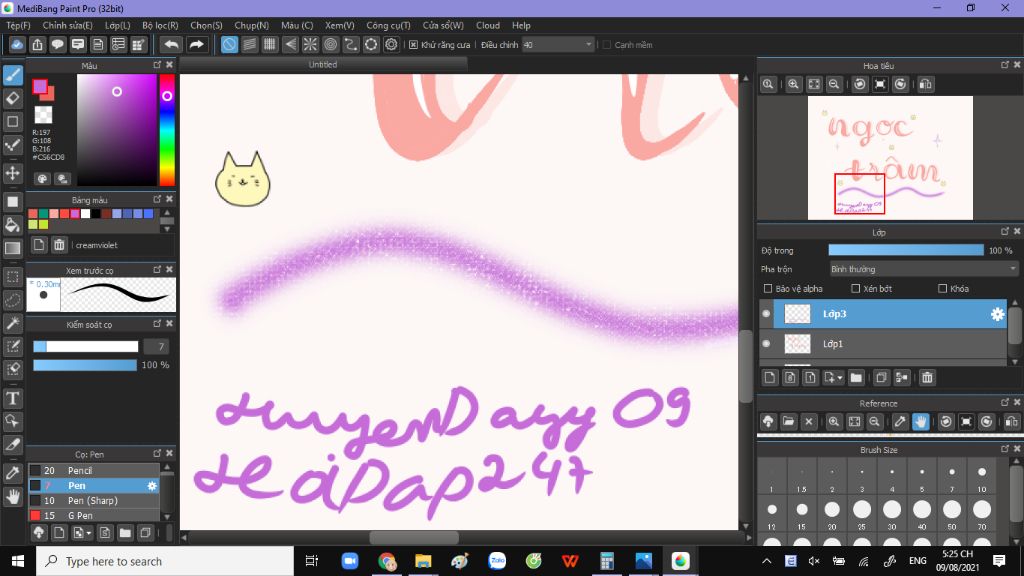Select the Move tool

(12, 173)
